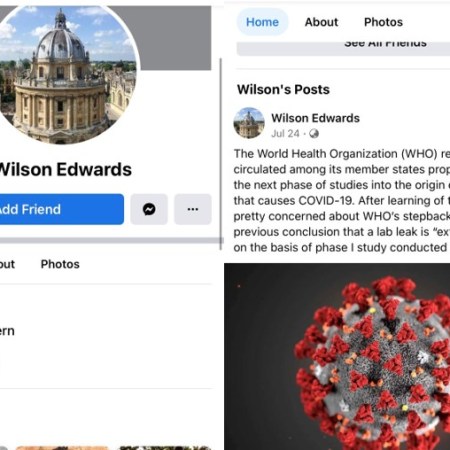Click the gray cover photo area
Viewport: 450px width, 450px height.
[x=173, y=37]
